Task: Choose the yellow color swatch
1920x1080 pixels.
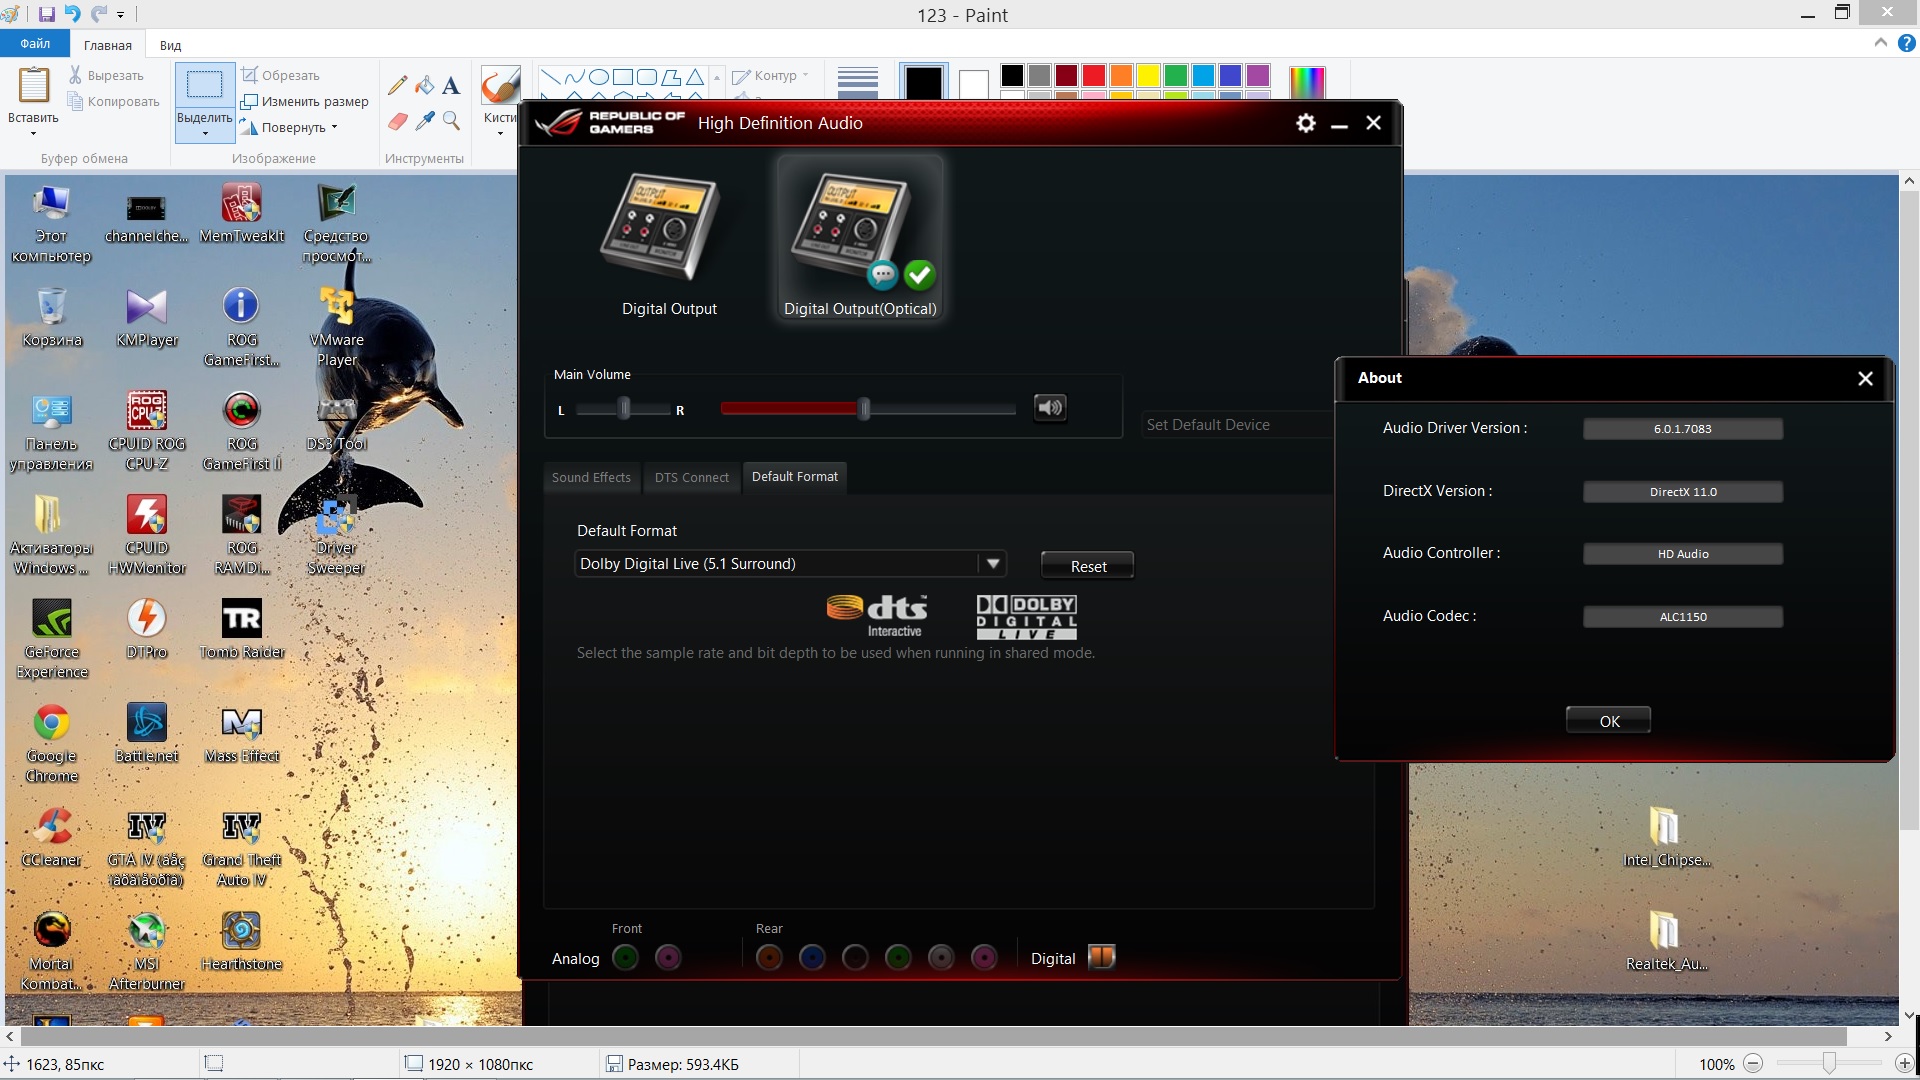Action: [1148, 75]
